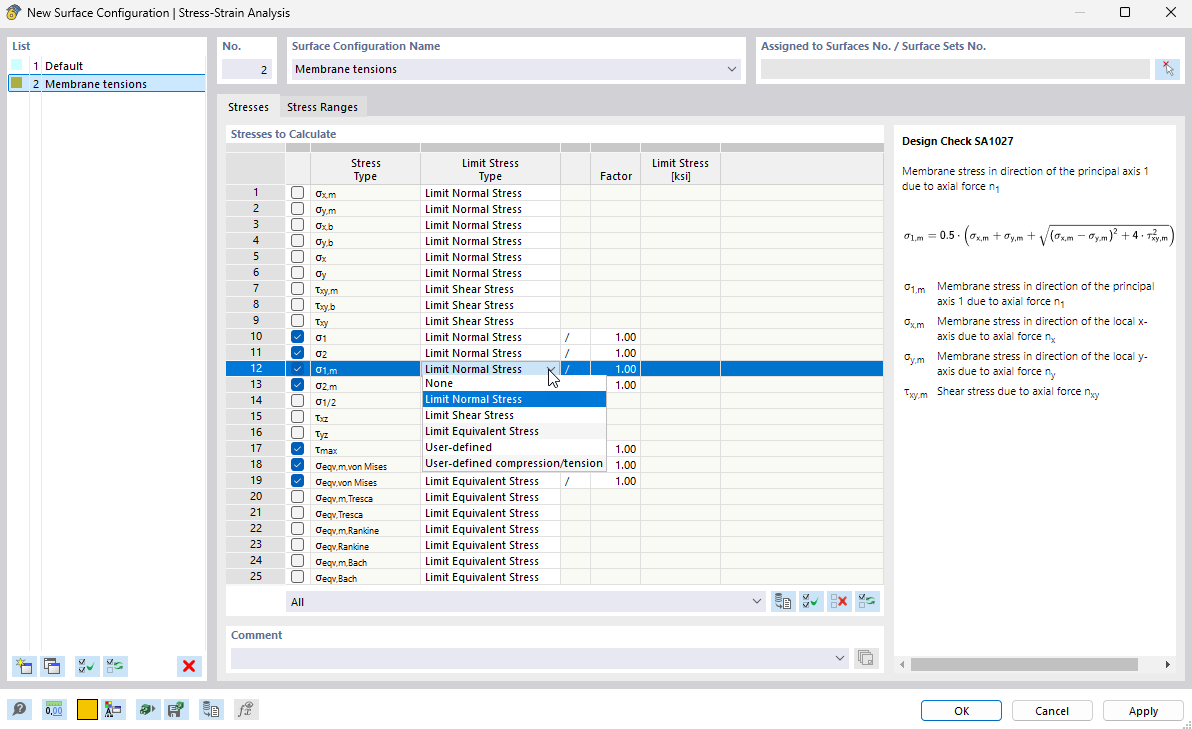Viewport: 1192px width, 729px height.
Task: Click Cancel to discard changes
Action: pyautogui.click(x=1052, y=710)
